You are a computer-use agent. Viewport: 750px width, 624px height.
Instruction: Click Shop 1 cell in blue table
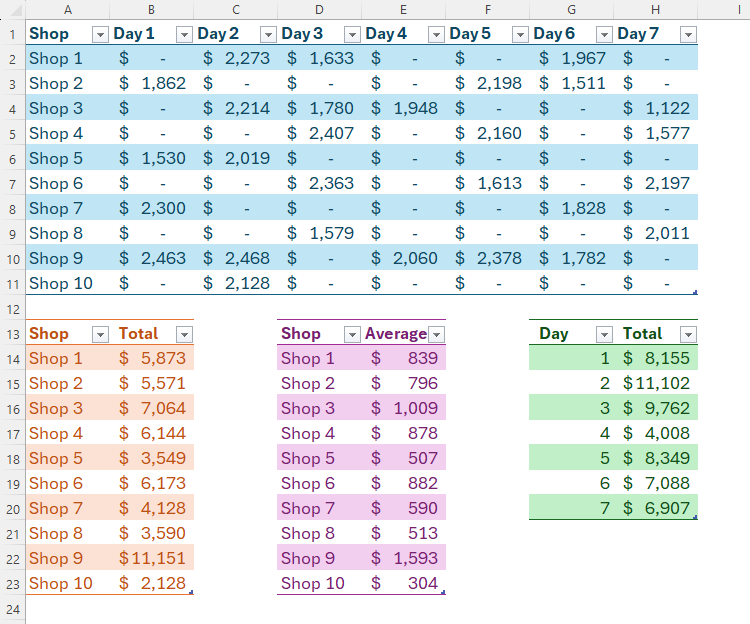coord(67,58)
